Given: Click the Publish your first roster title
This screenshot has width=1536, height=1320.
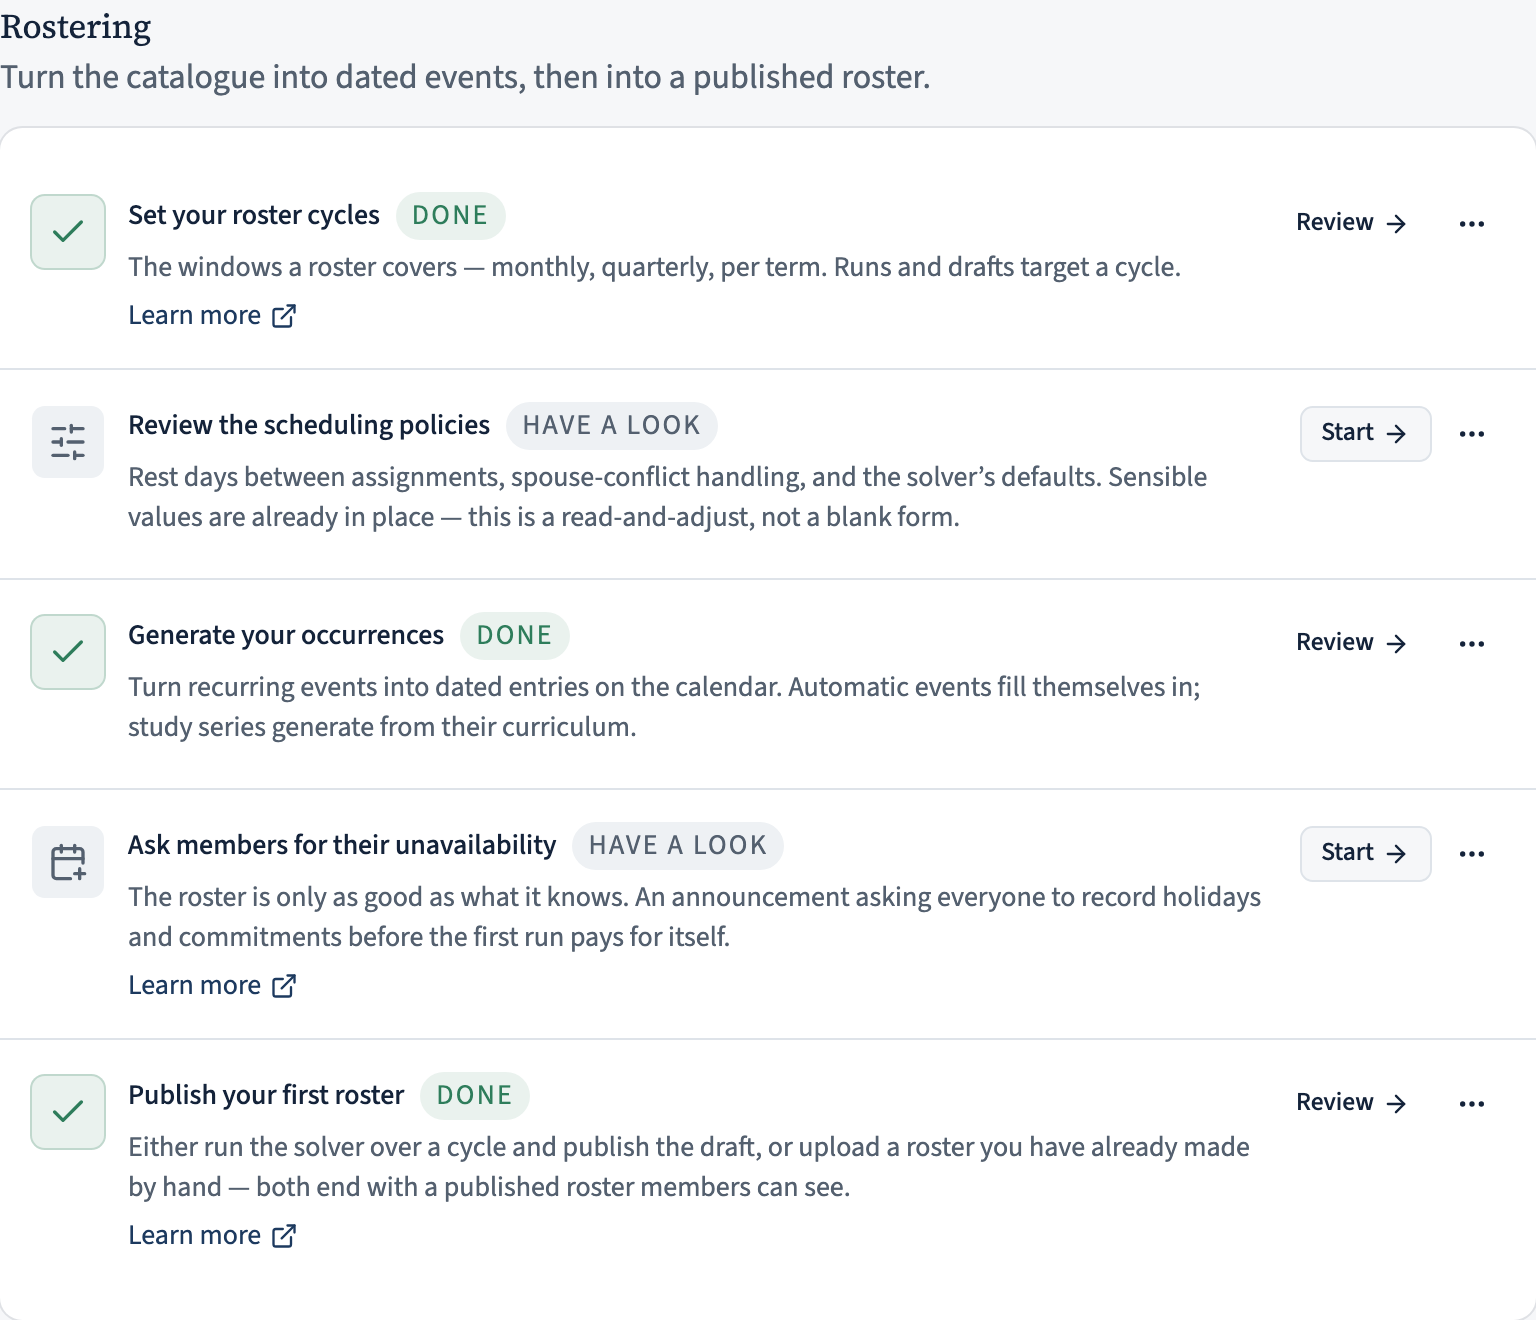Looking at the screenshot, I should [x=266, y=1095].
